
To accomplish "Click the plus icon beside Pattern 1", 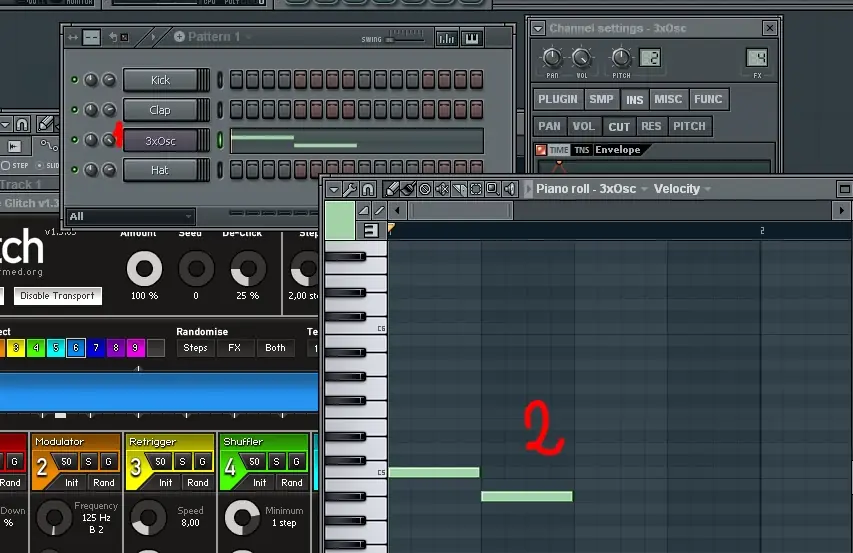I will [x=179, y=36].
